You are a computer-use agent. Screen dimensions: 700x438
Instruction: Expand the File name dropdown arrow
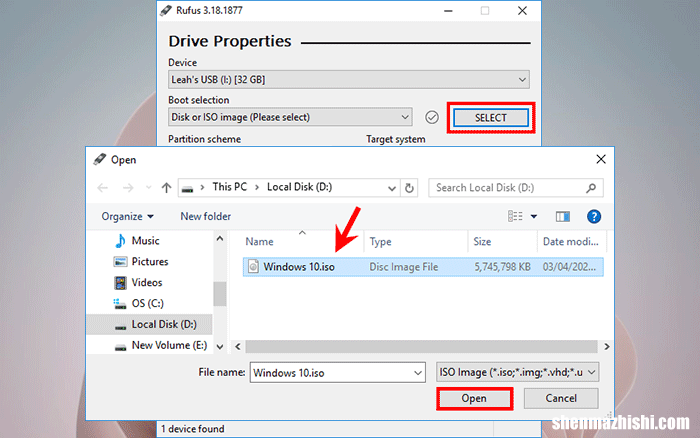418,373
